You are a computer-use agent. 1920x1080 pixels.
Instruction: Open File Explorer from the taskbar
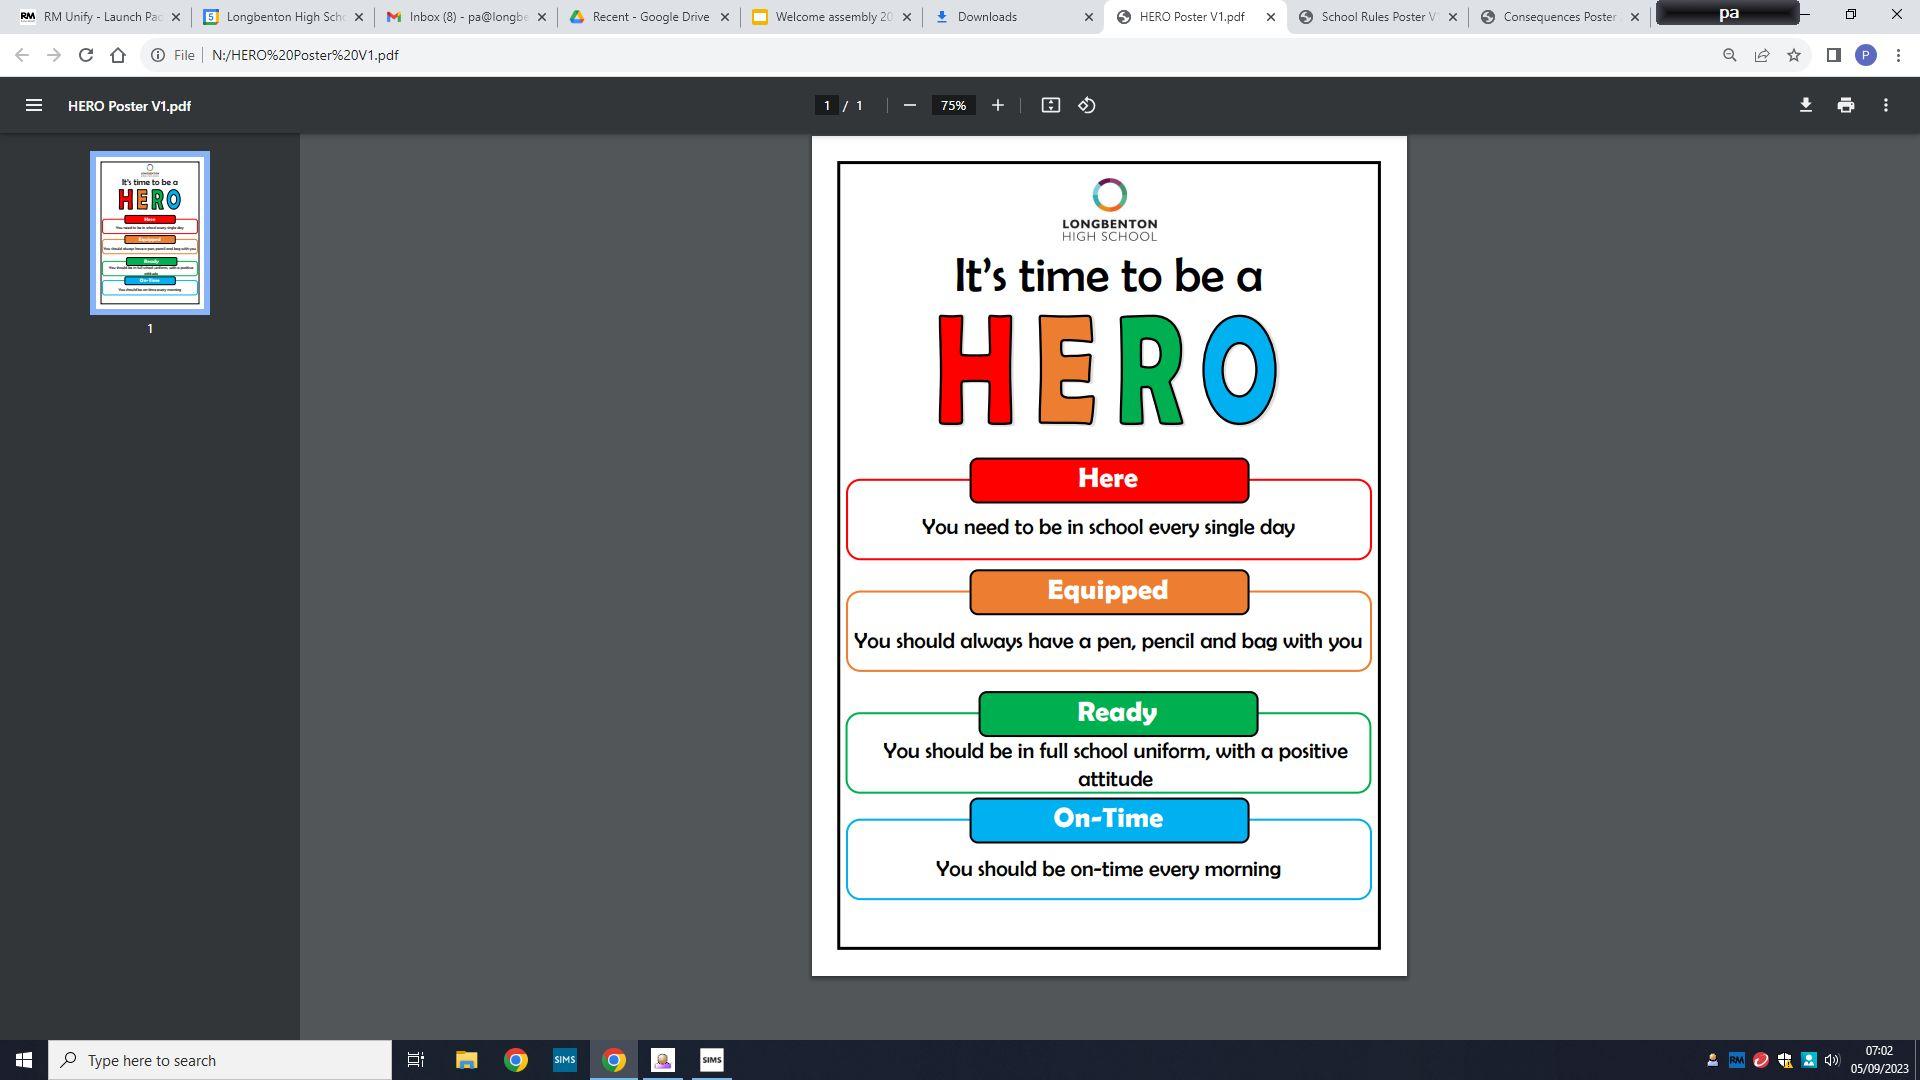pyautogui.click(x=466, y=1060)
